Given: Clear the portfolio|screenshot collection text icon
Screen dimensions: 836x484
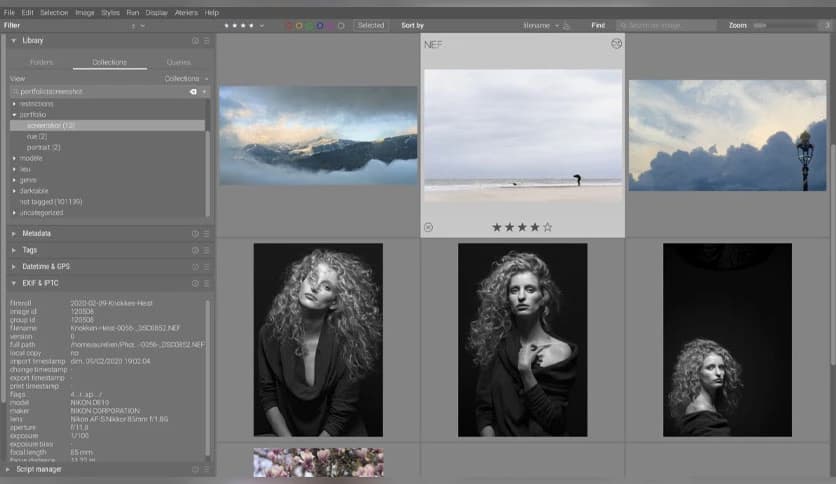Looking at the screenshot, I should 194,91.
